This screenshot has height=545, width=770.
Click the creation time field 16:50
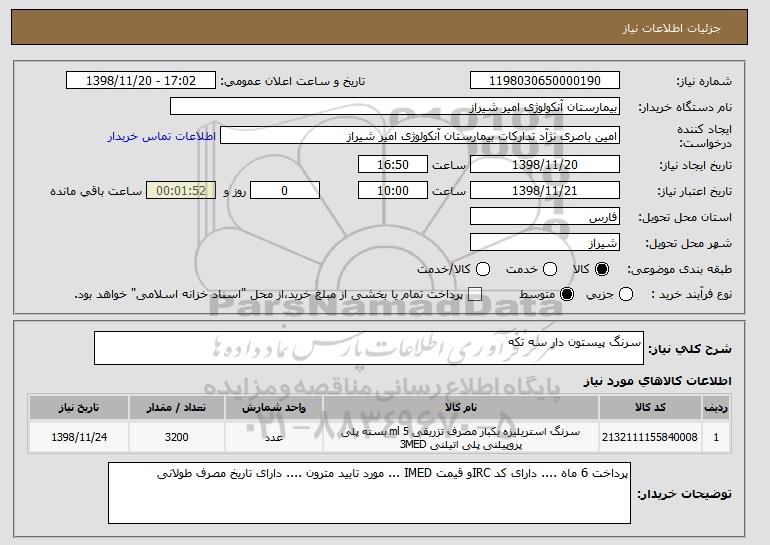pos(393,164)
